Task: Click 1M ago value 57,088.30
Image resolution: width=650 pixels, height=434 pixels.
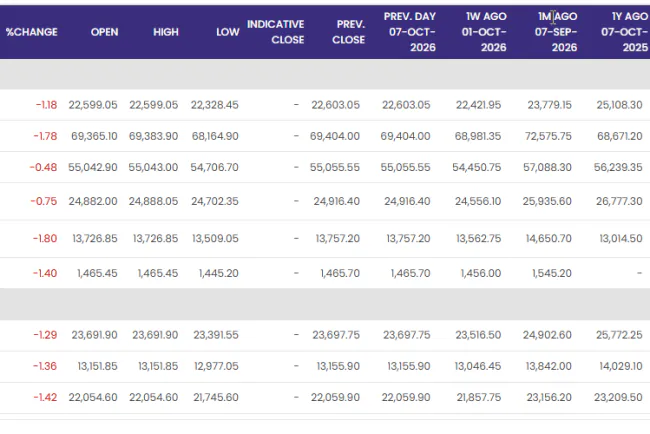Action: (x=547, y=167)
